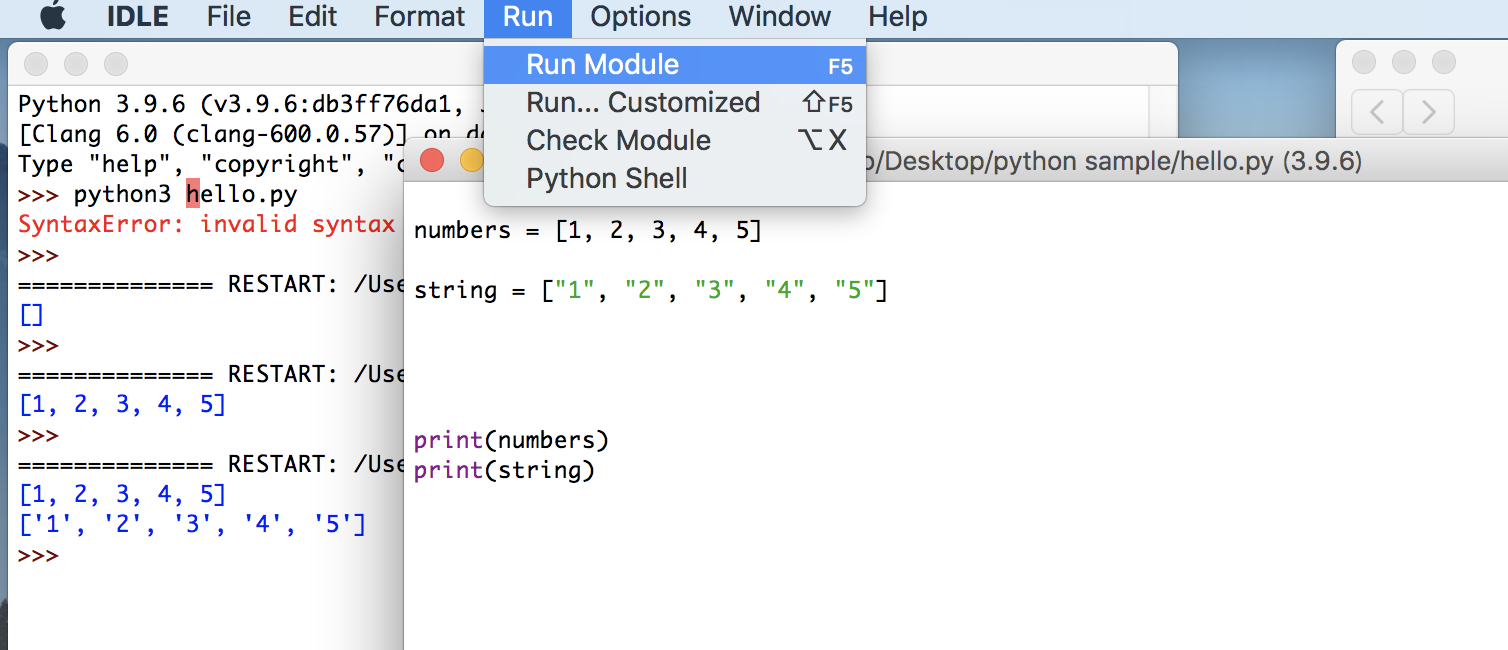Click the highlighted 'h' error character

click(x=193, y=194)
